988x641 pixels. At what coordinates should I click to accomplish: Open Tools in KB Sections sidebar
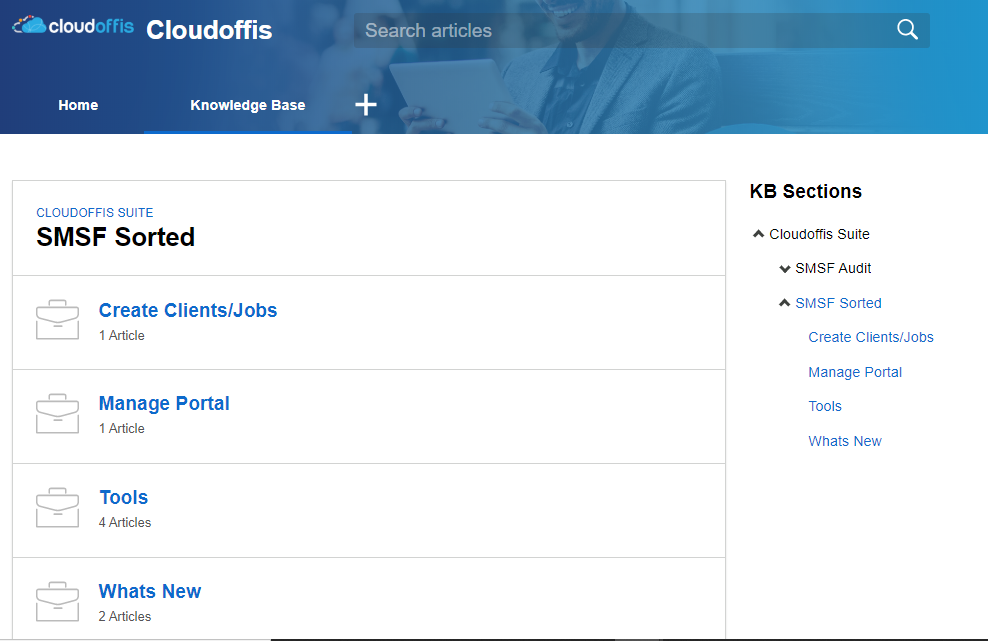tap(825, 407)
